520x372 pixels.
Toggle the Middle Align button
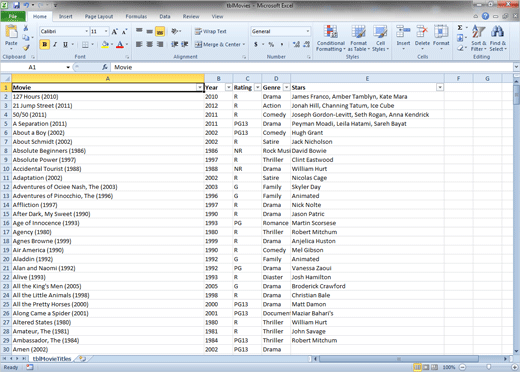pyautogui.click(x=149, y=32)
